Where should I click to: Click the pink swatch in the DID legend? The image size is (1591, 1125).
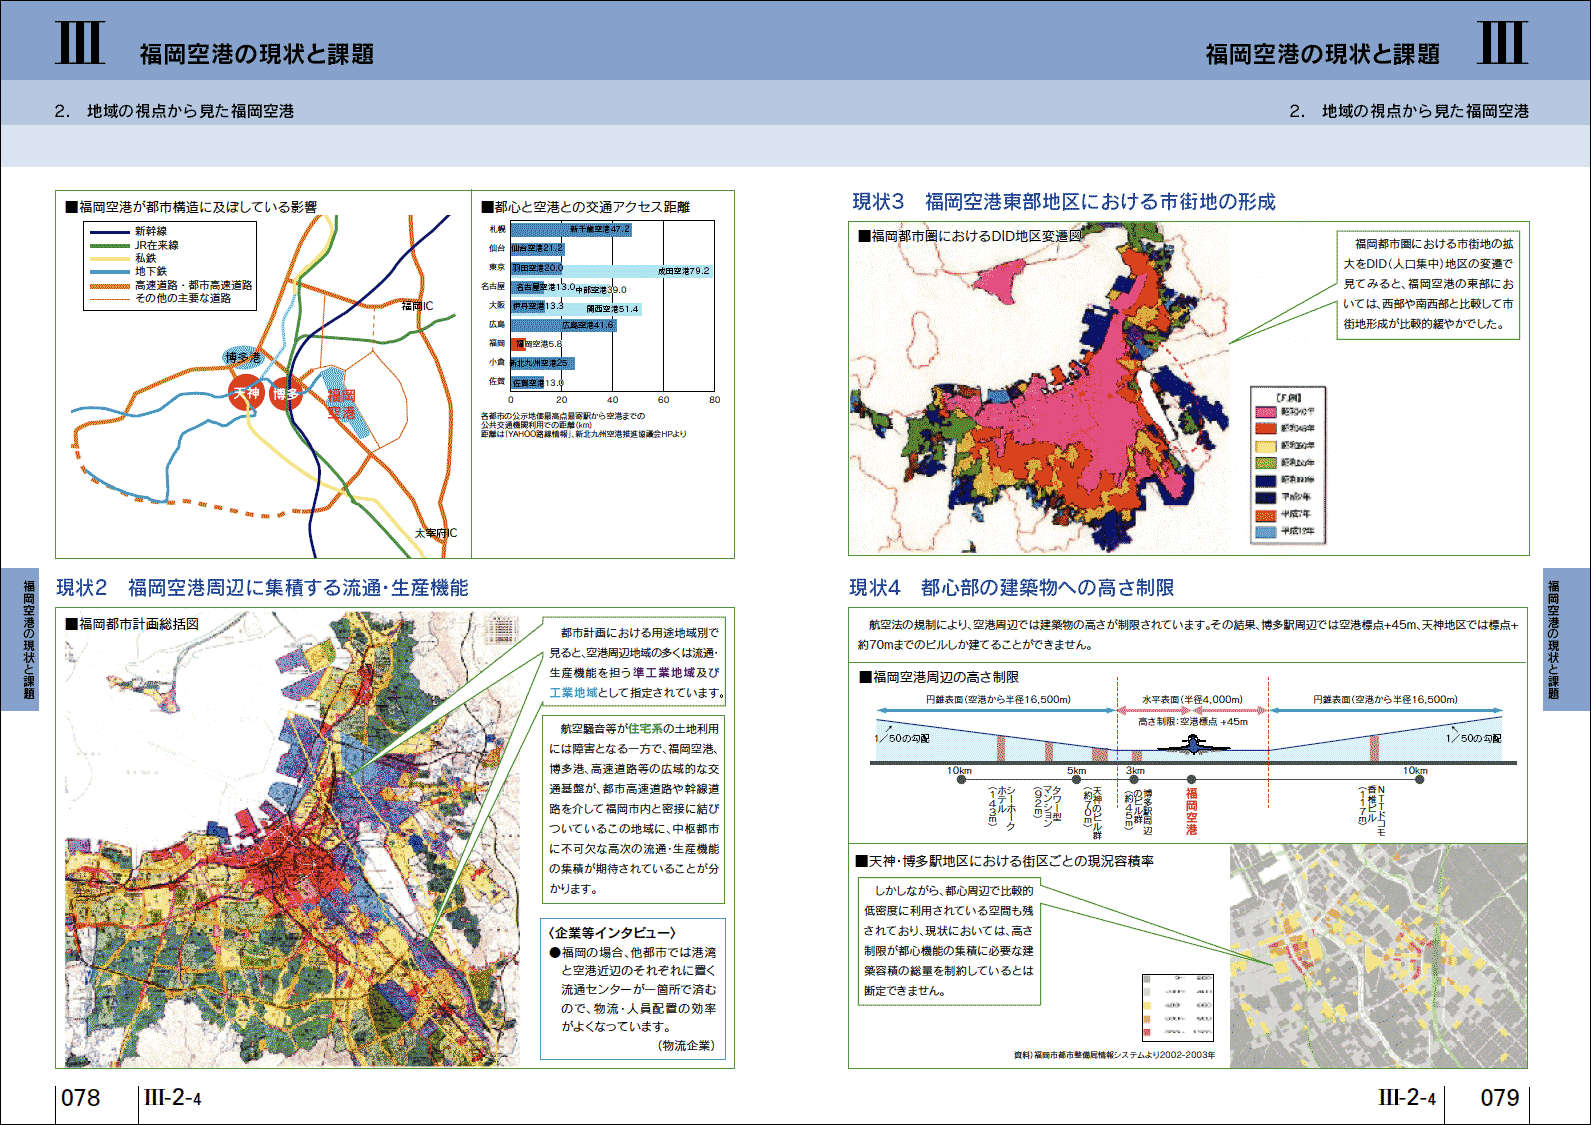click(x=1265, y=411)
